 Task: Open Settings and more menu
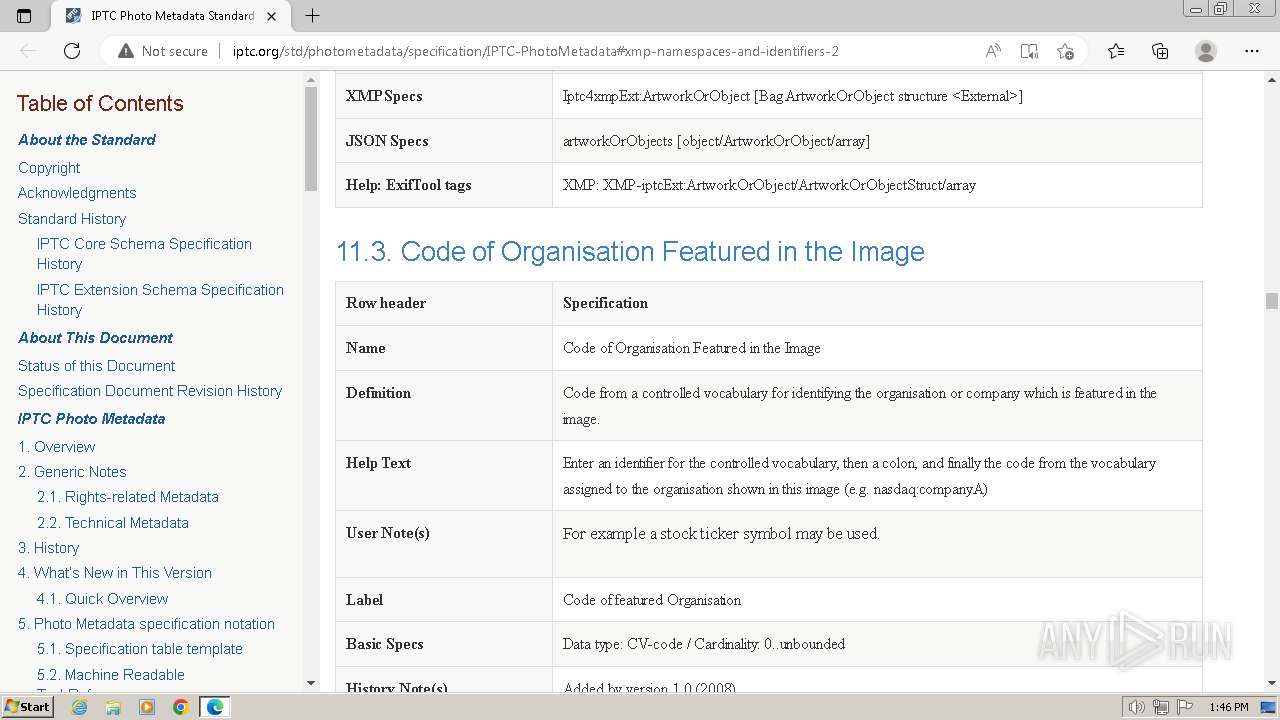pyautogui.click(x=1252, y=51)
